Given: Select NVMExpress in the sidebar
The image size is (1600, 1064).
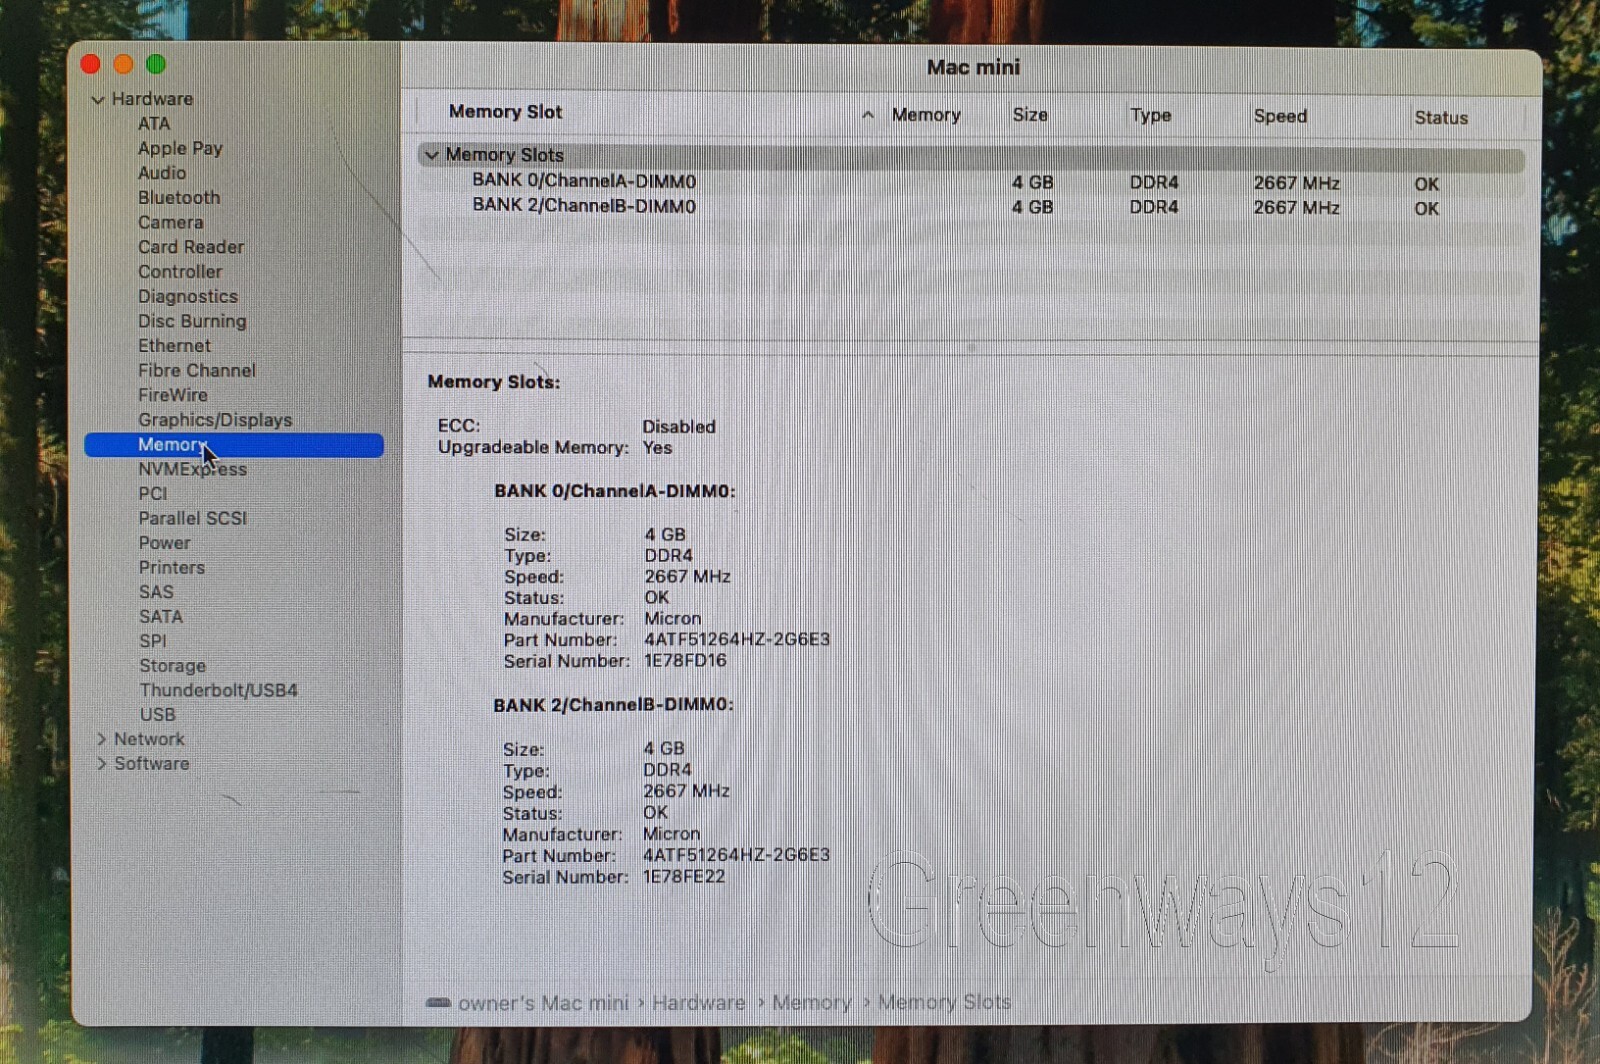Looking at the screenshot, I should coord(192,469).
